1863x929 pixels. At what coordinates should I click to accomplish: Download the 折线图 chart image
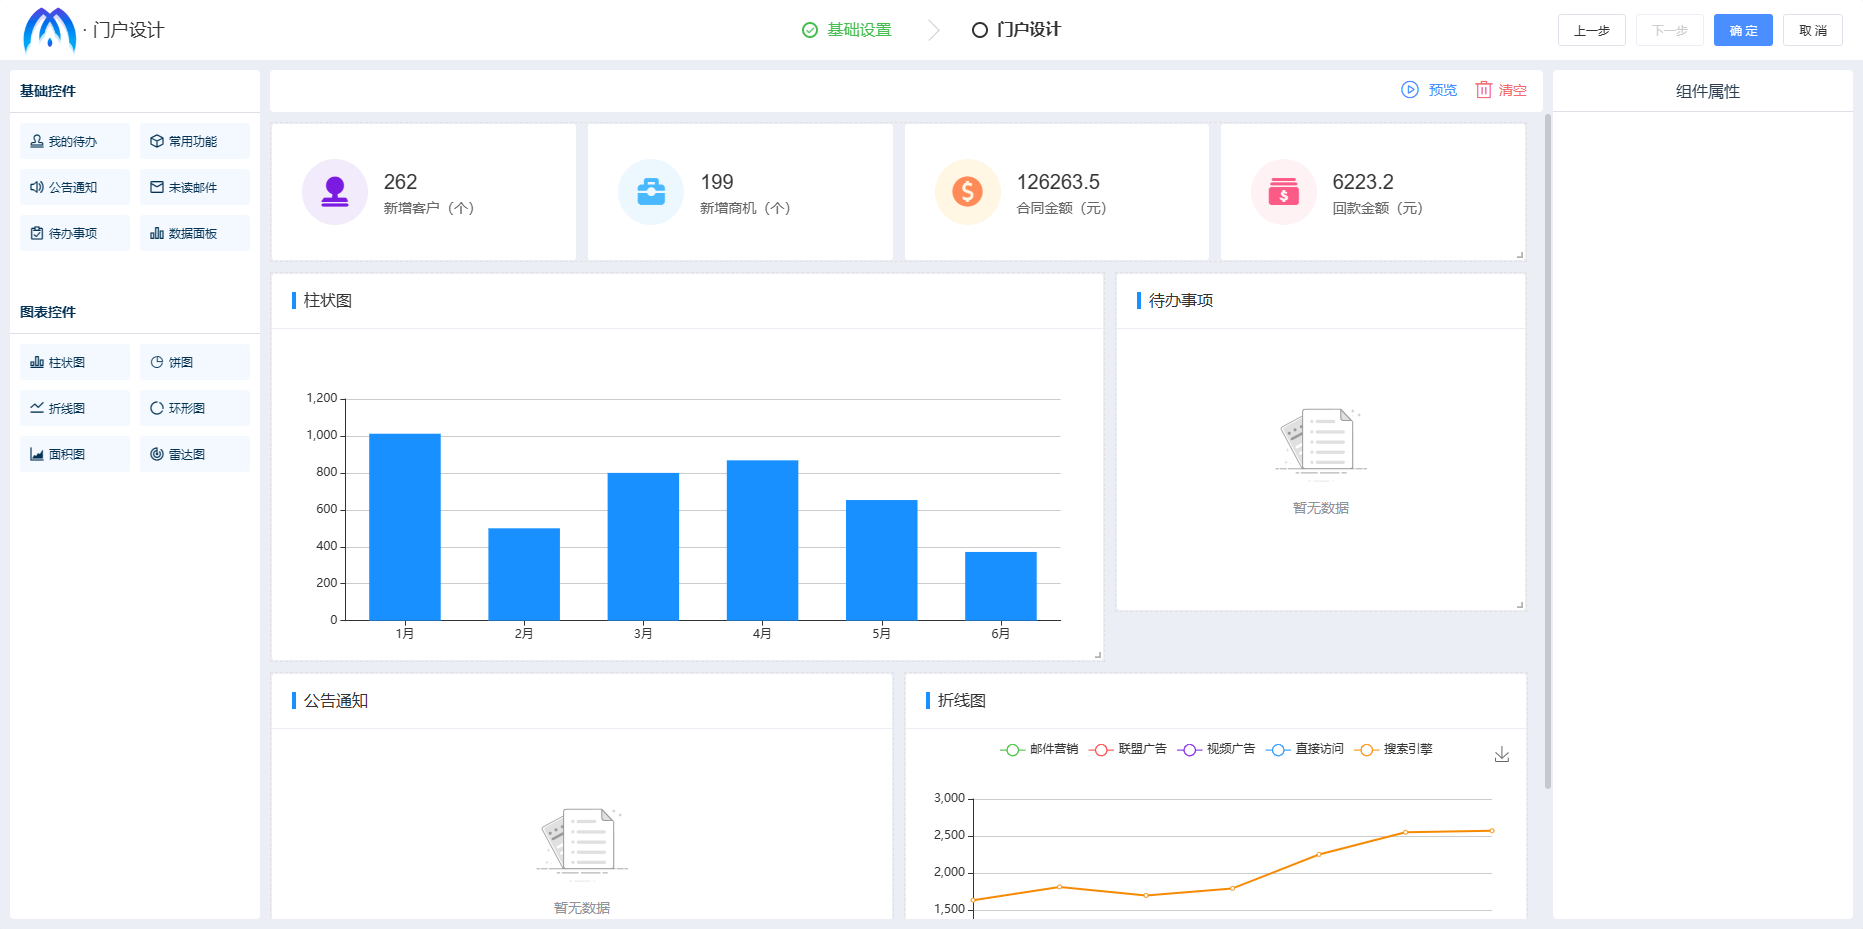[1502, 755]
